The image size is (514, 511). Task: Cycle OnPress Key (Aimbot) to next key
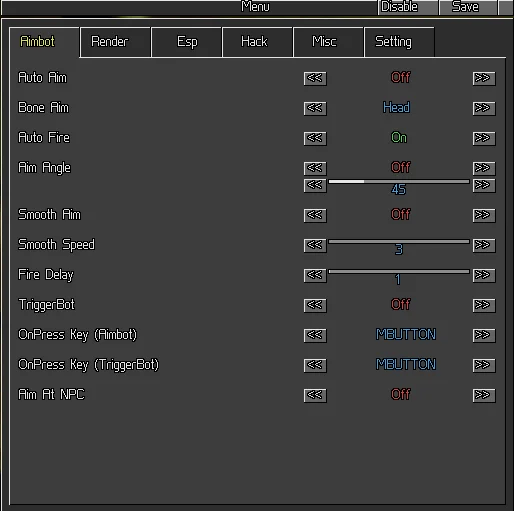(x=484, y=335)
